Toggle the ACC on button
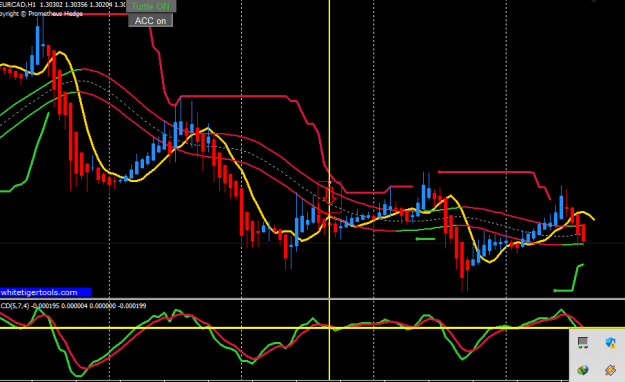Image resolution: width=625 pixels, height=382 pixels. 150,20
